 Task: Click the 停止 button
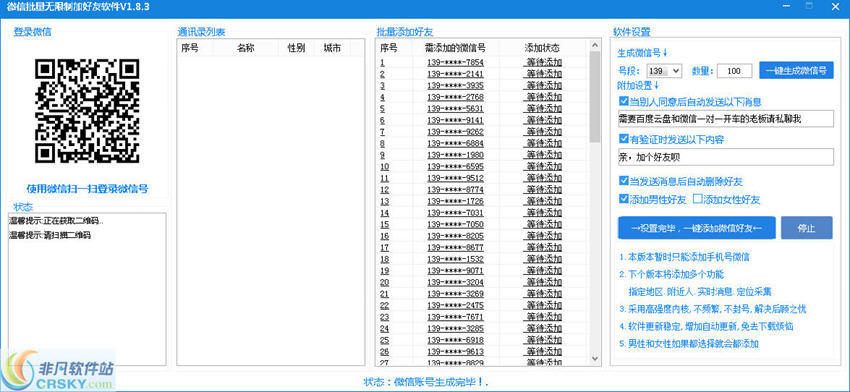point(807,228)
